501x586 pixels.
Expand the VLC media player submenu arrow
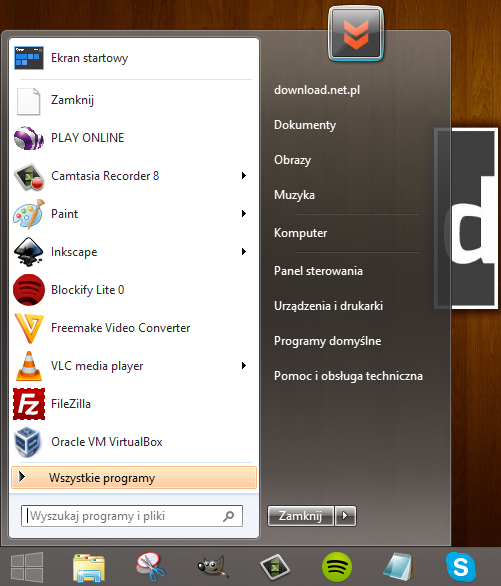coord(244,366)
